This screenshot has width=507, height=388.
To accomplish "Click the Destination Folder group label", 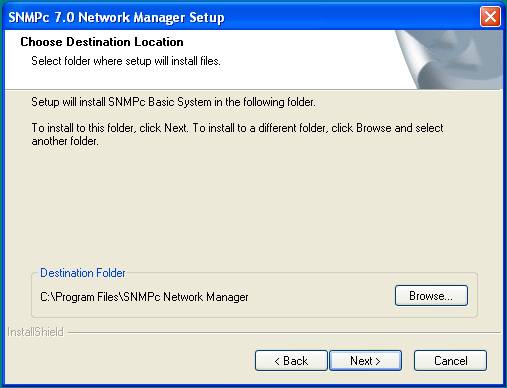I will pyautogui.click(x=83, y=273).
